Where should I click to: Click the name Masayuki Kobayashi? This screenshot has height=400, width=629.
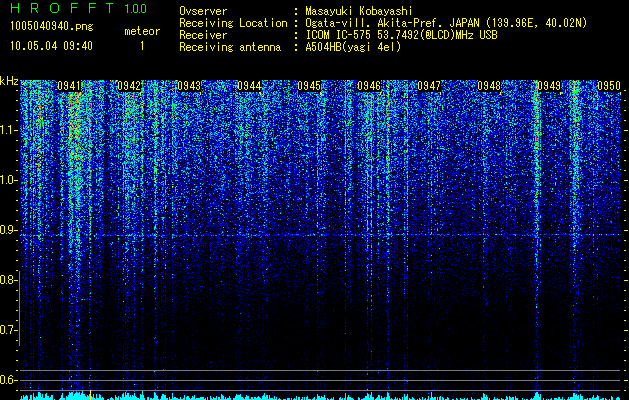click(x=359, y=11)
